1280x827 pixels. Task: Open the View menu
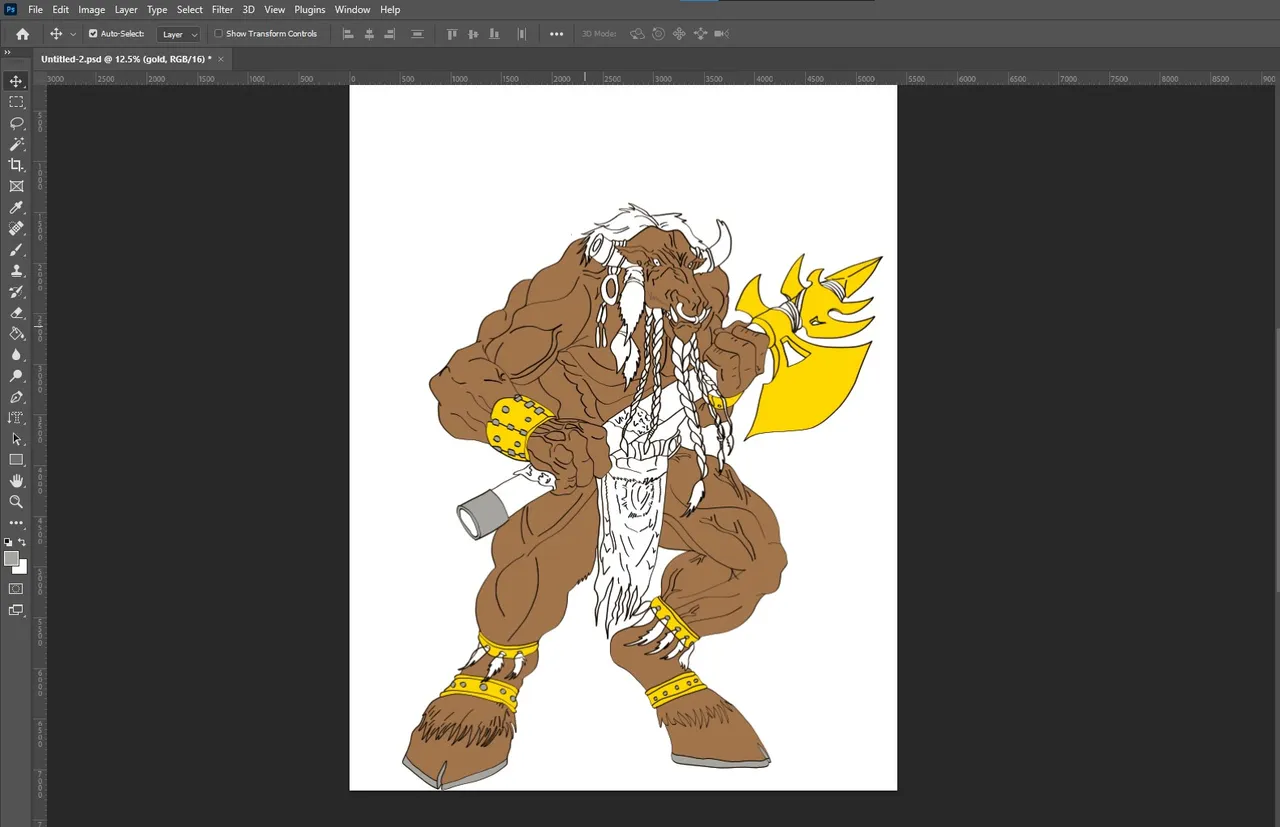(275, 10)
